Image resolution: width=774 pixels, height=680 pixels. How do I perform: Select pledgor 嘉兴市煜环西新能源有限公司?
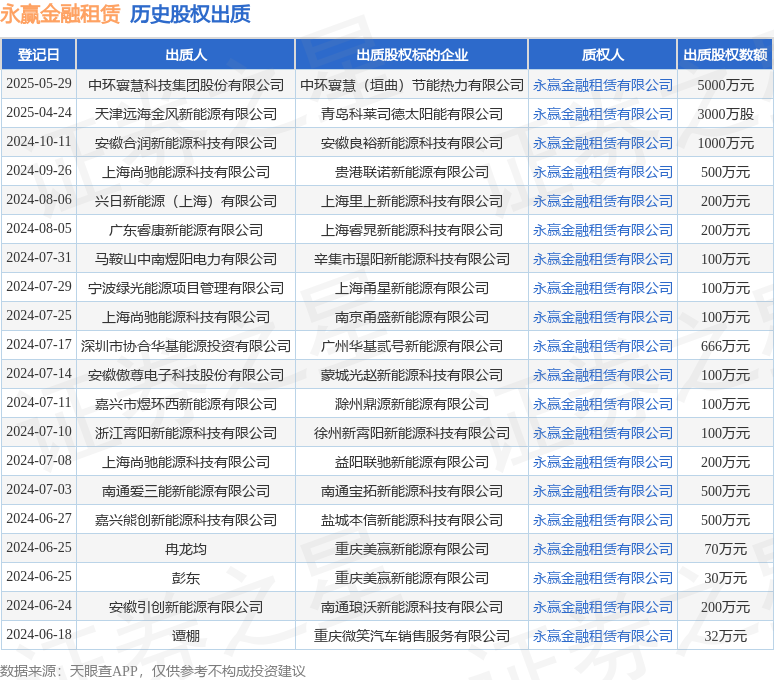[x=186, y=404]
